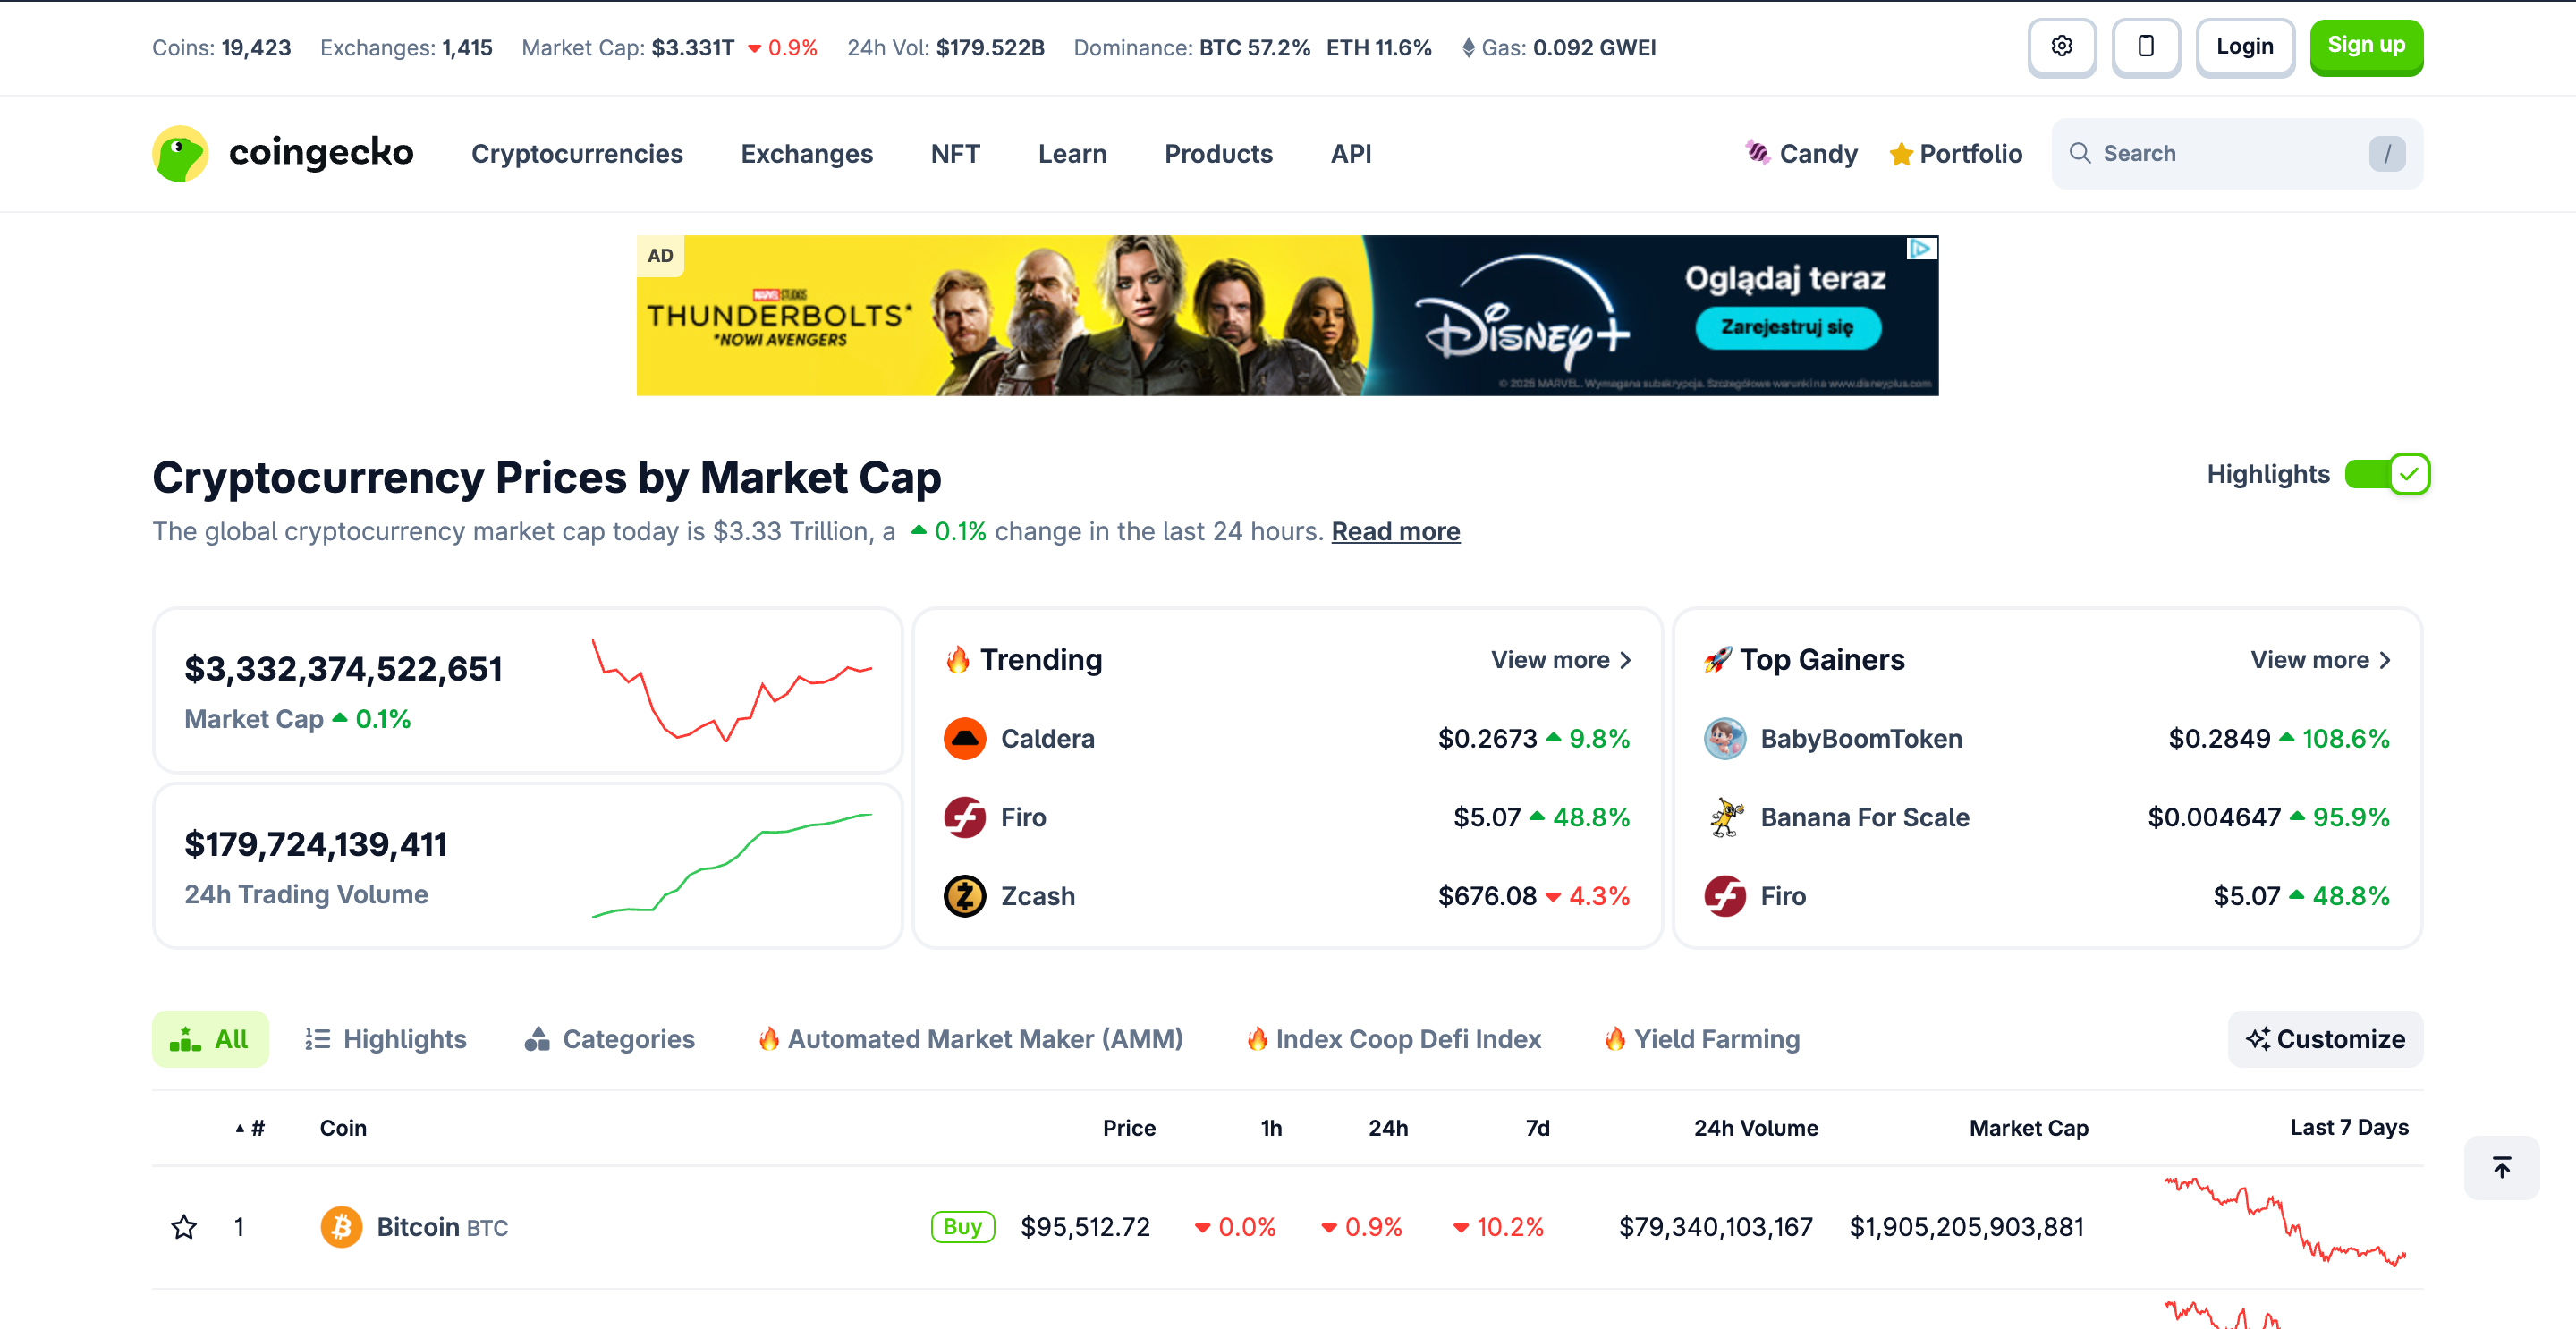Viewport: 2576px width, 1329px height.
Task: Open the settings gear menu
Action: pyautogui.click(x=2062, y=47)
